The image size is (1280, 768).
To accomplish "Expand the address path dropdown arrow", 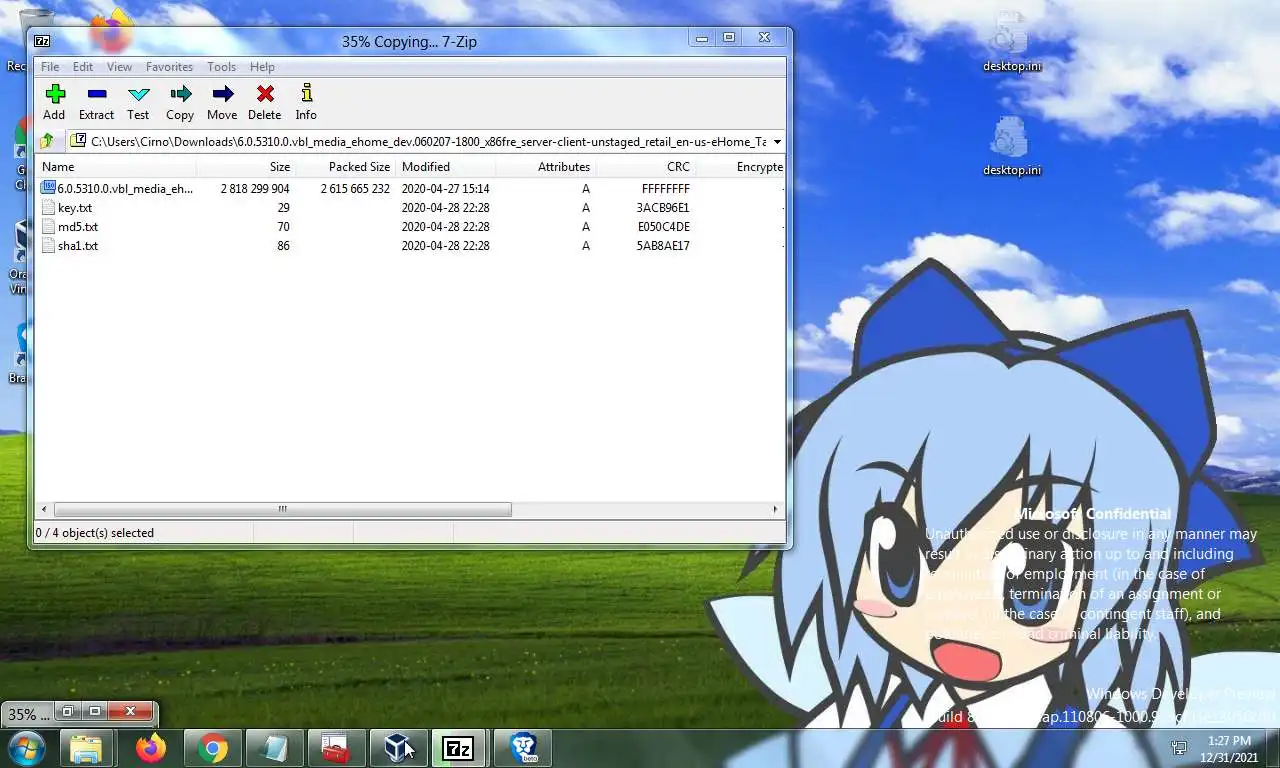I will pos(777,142).
